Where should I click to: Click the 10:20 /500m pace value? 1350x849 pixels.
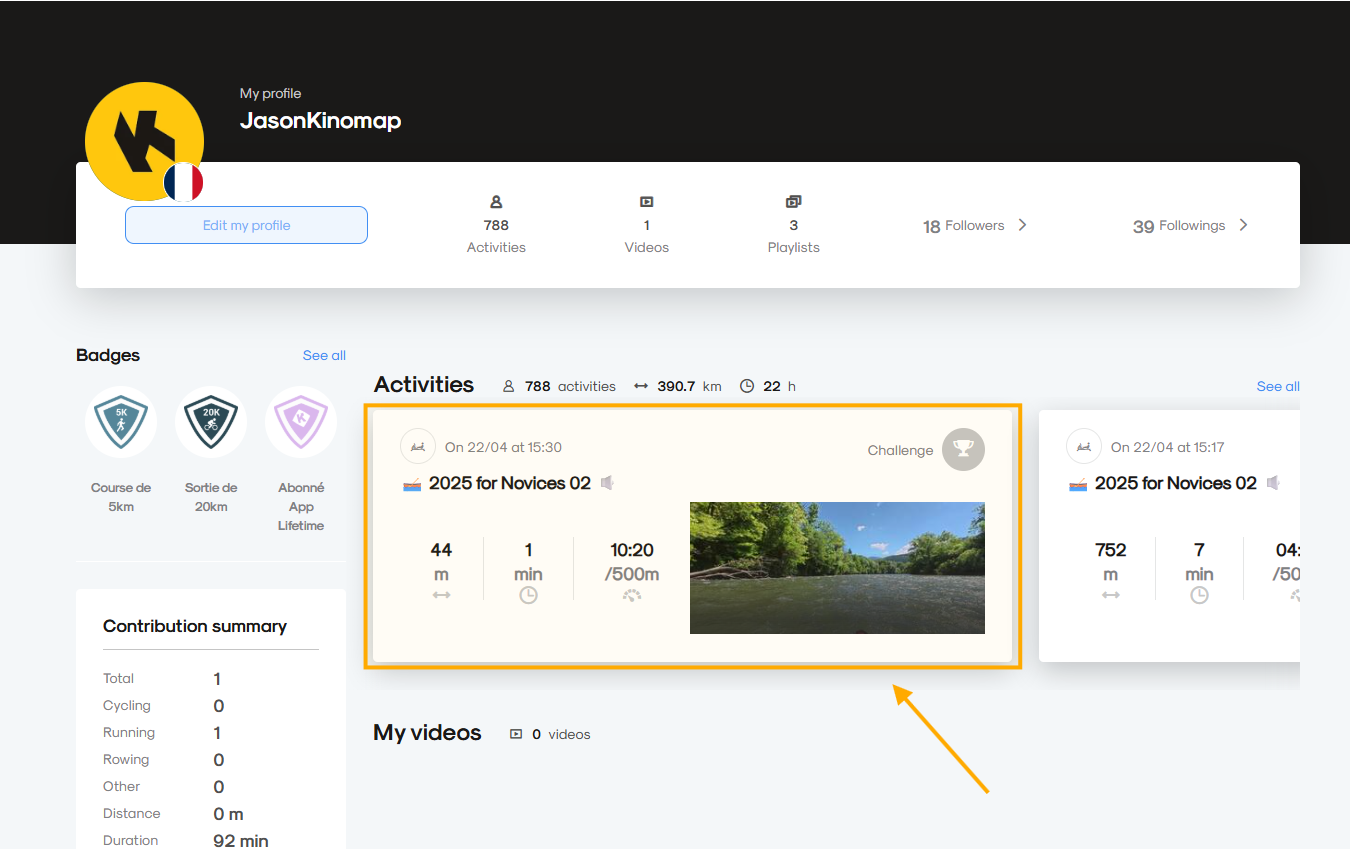632,562
